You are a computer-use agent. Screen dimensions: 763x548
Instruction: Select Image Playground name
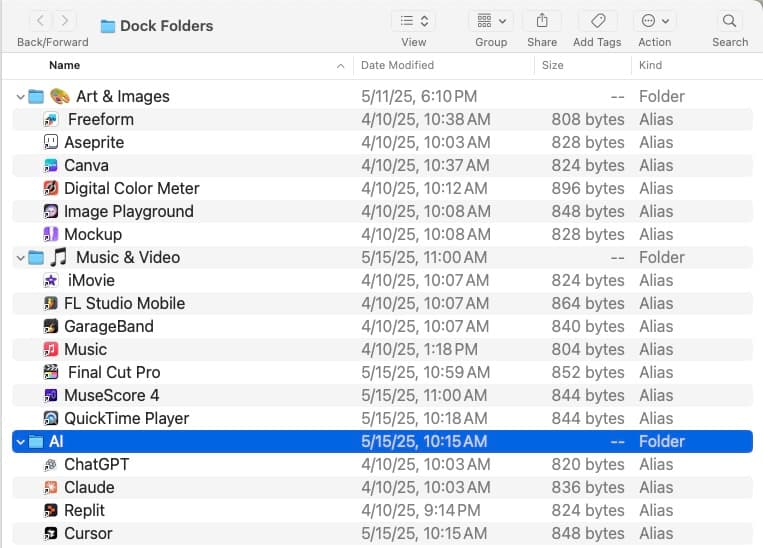[129, 211]
